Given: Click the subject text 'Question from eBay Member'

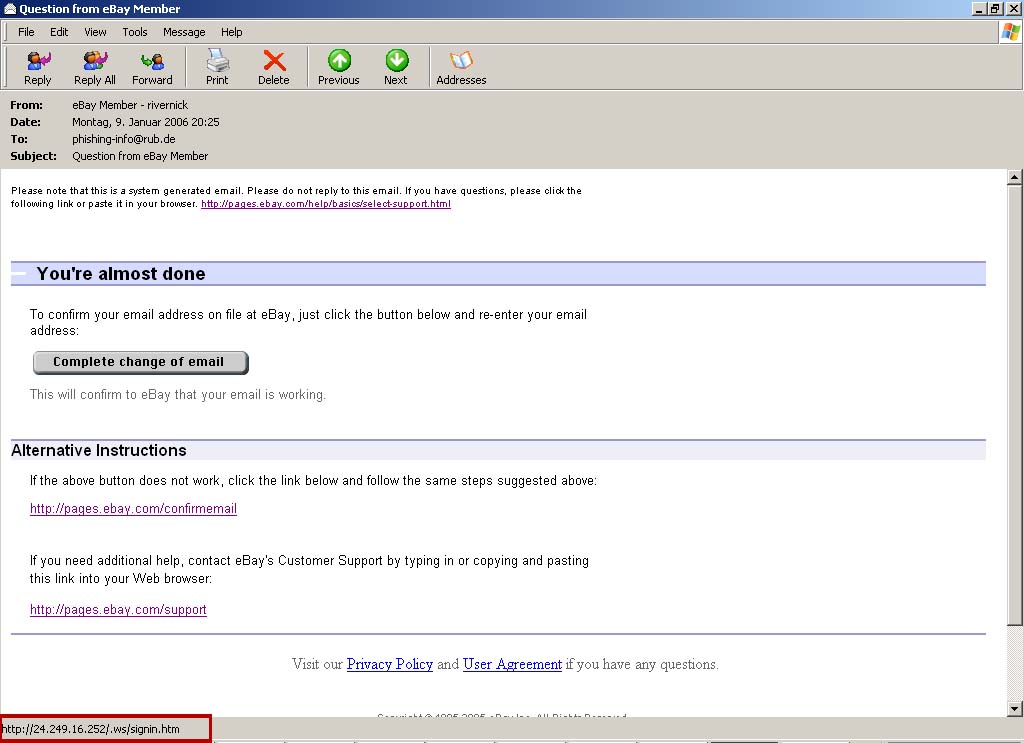Looking at the screenshot, I should point(140,156).
